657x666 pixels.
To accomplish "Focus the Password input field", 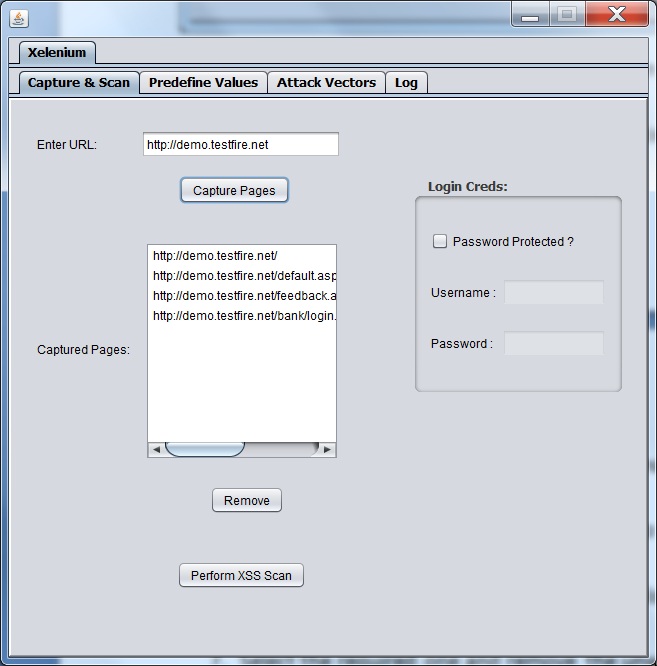I will tap(553, 344).
